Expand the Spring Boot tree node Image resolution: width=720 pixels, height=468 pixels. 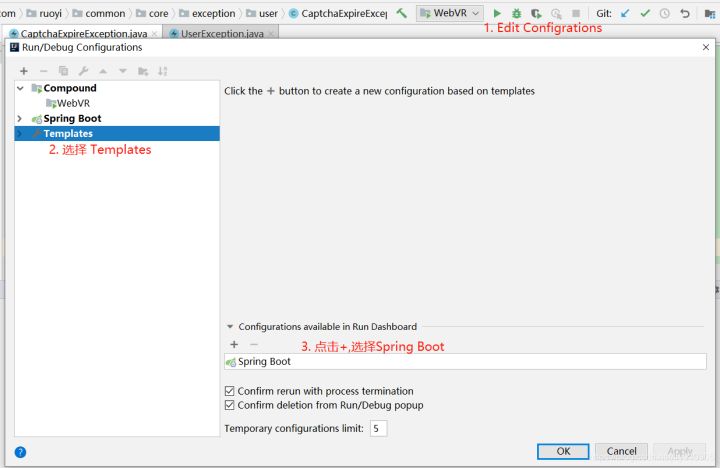pyautogui.click(x=20, y=118)
